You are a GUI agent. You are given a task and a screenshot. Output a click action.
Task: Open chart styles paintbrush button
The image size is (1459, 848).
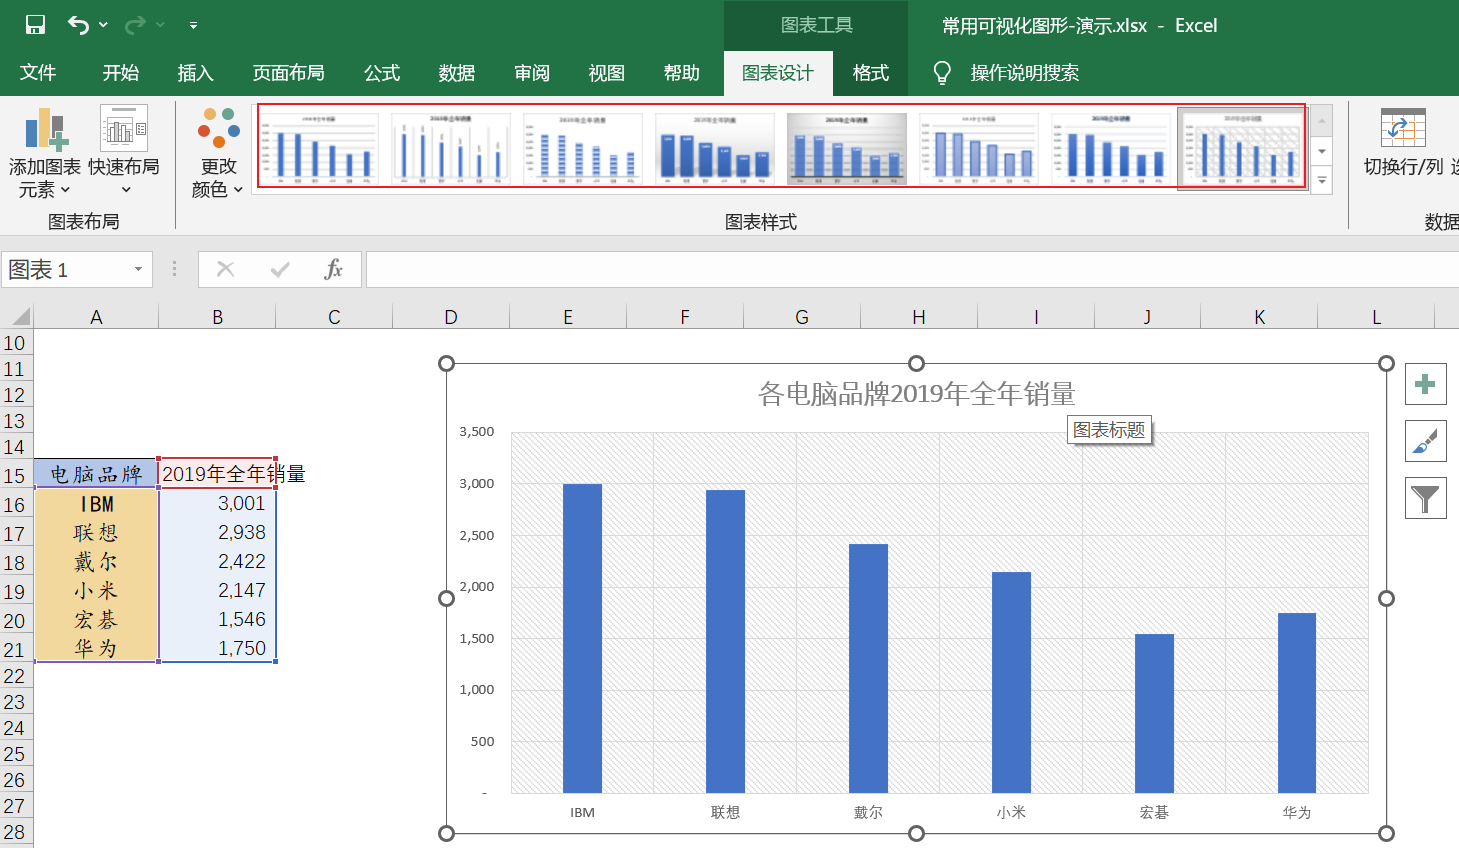point(1425,441)
